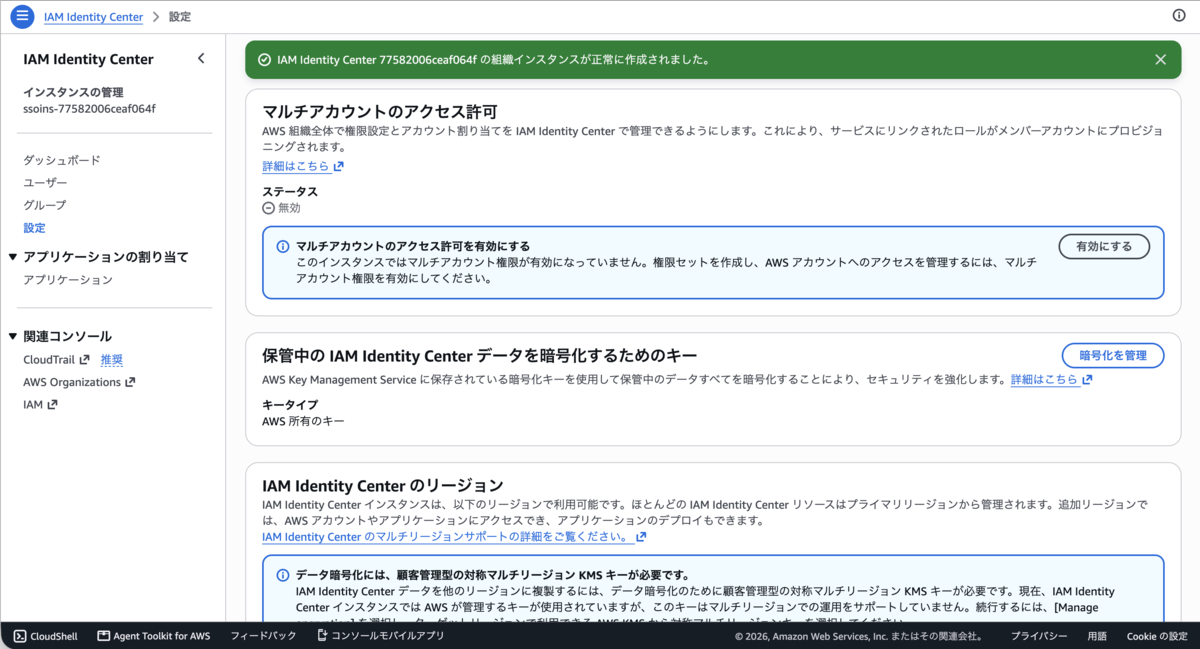Click the キータイプ label
Screen dimensions: 1200x649
click(290, 404)
